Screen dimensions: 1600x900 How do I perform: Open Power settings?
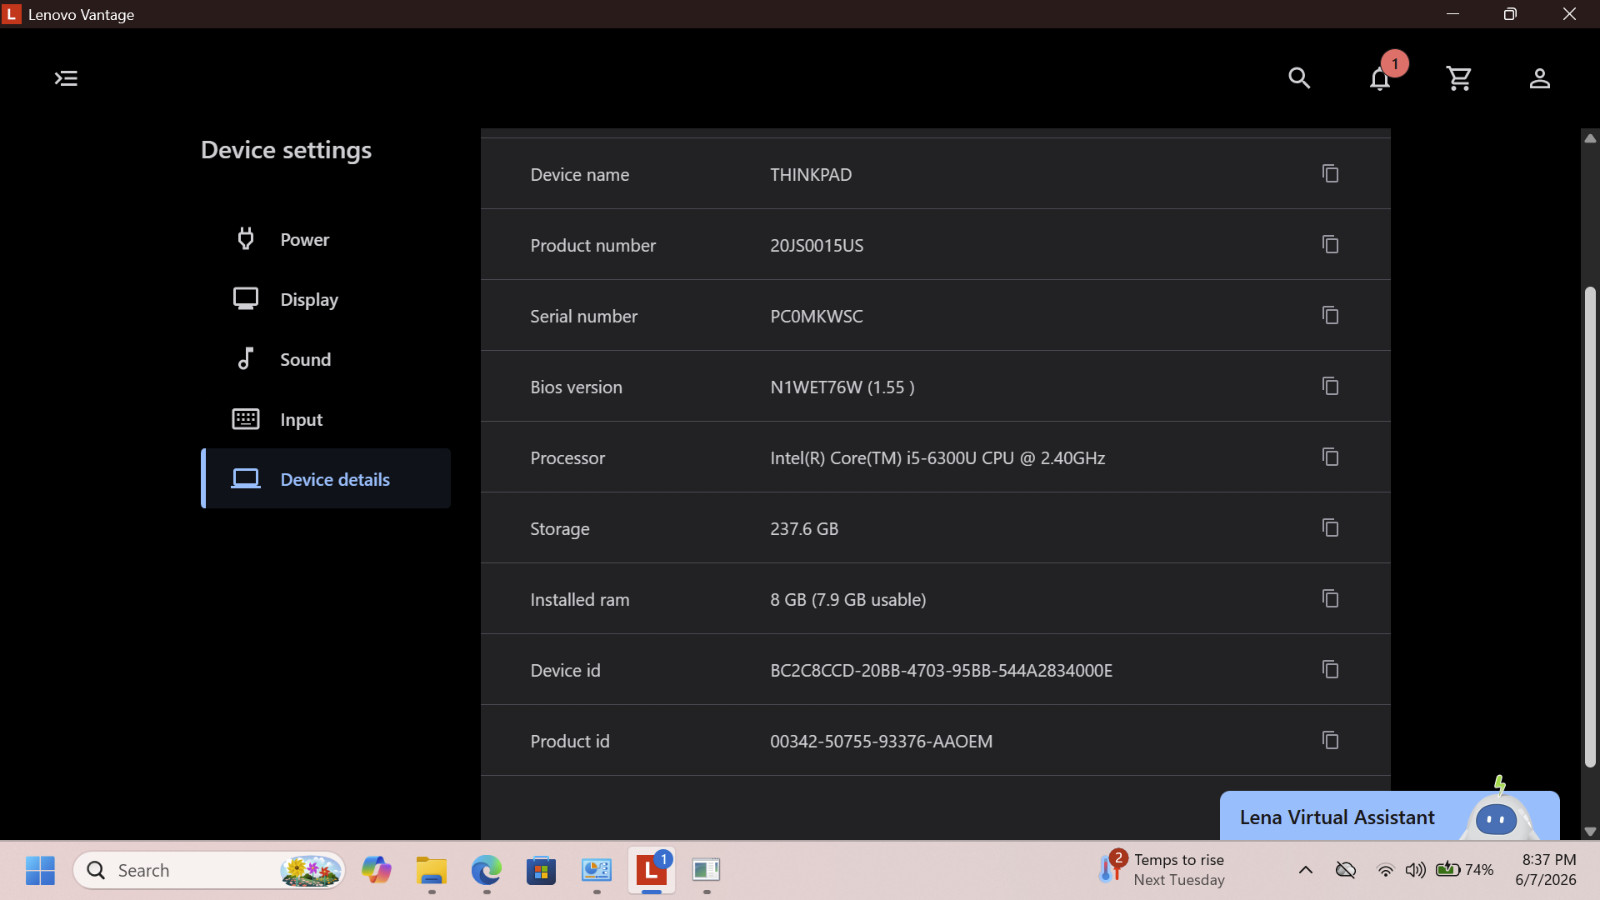pos(326,239)
